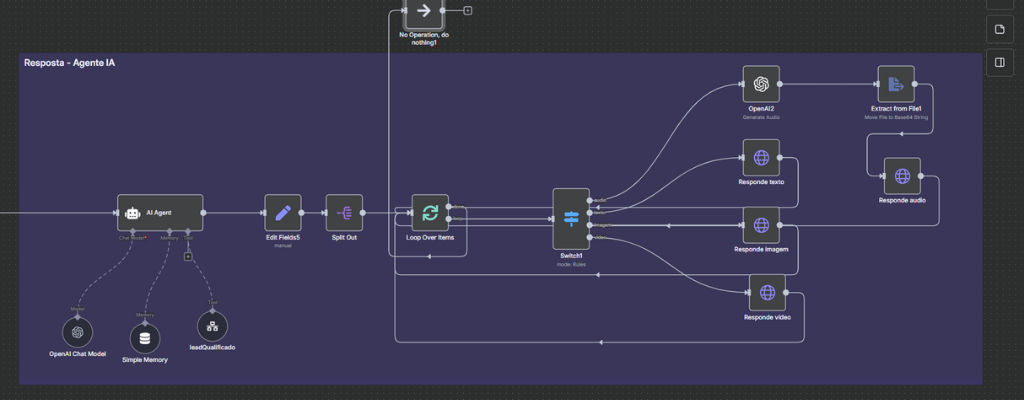1024x400 pixels.
Task: Add a tool via AI Agent plus button
Action: [187, 256]
